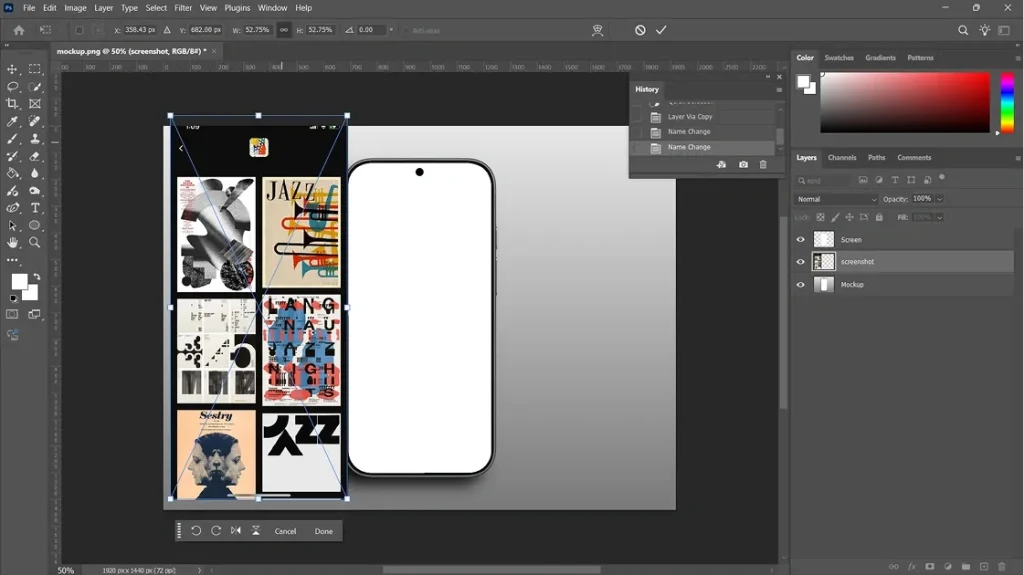Open the Edit Toolbar three-dots menu
Image resolution: width=1024 pixels, height=575 pixels.
coord(12,259)
